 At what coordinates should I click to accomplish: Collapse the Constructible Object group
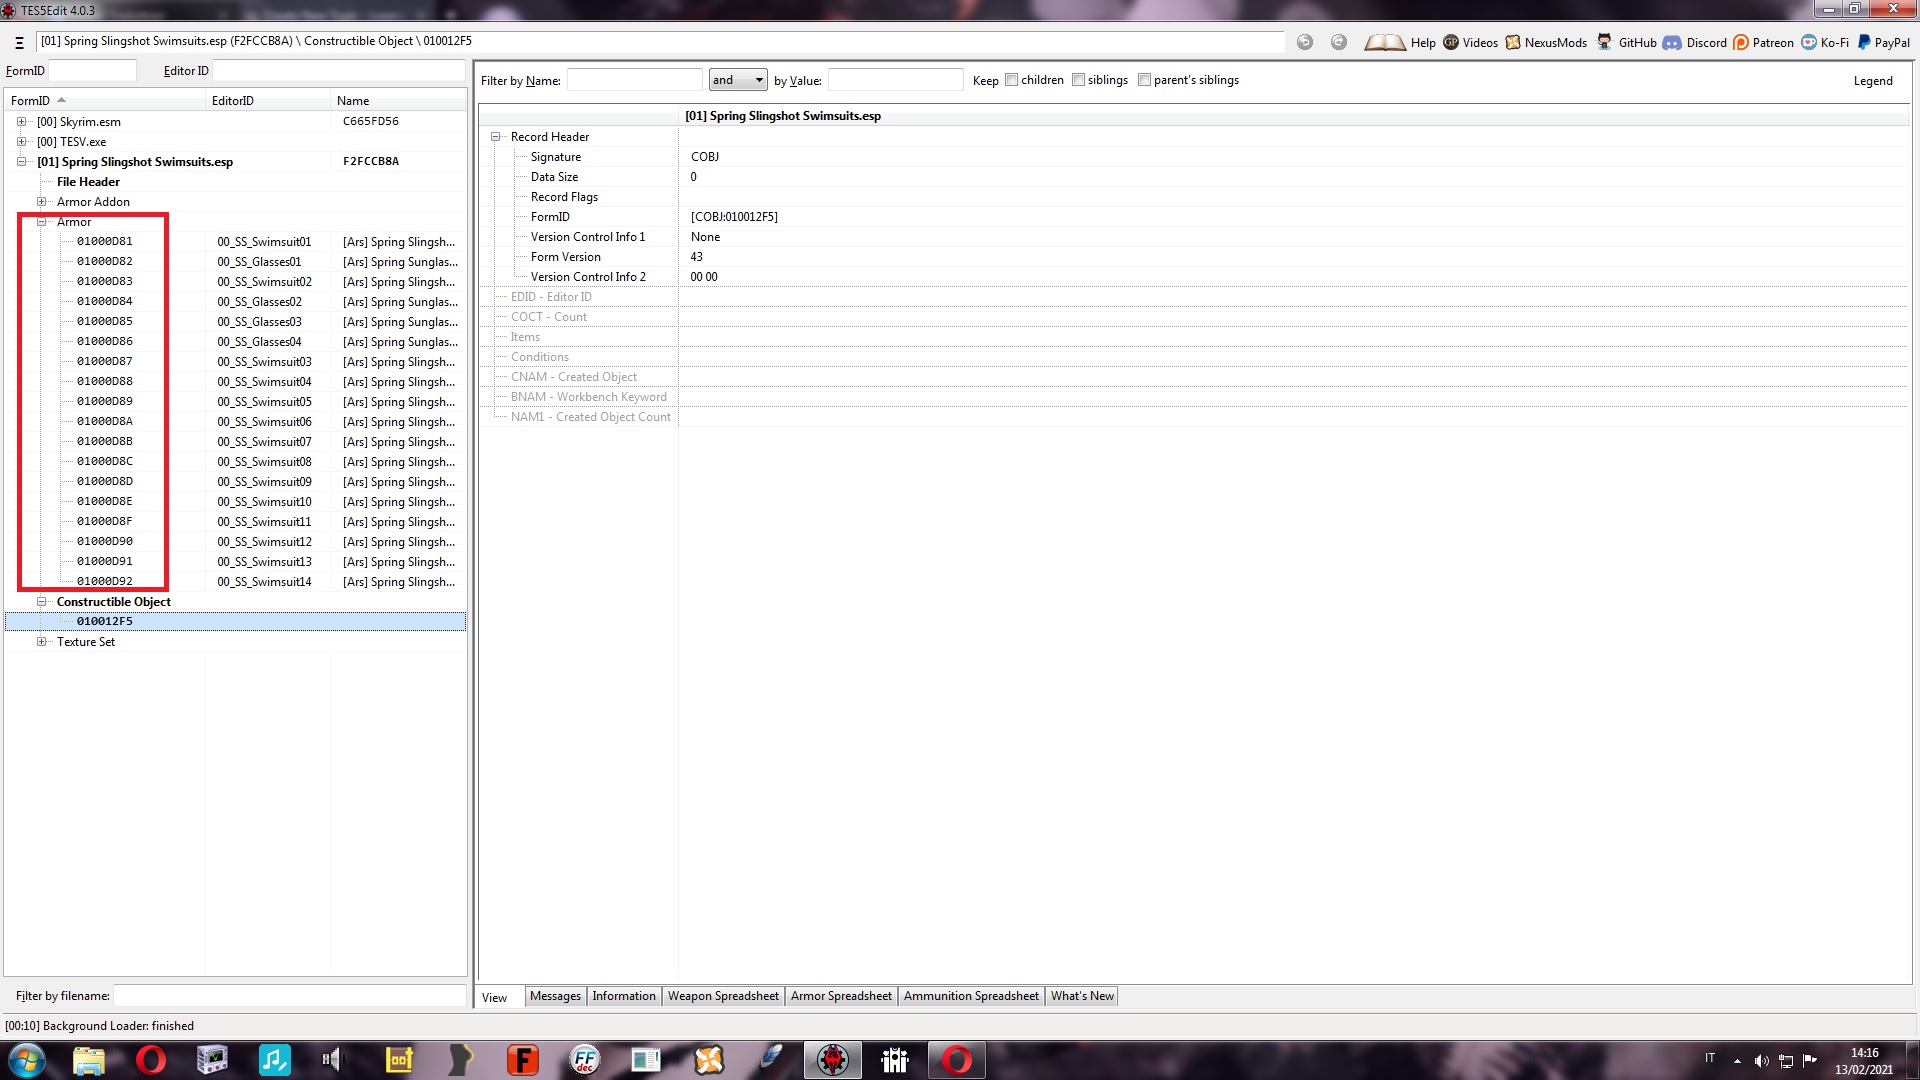[41, 602]
